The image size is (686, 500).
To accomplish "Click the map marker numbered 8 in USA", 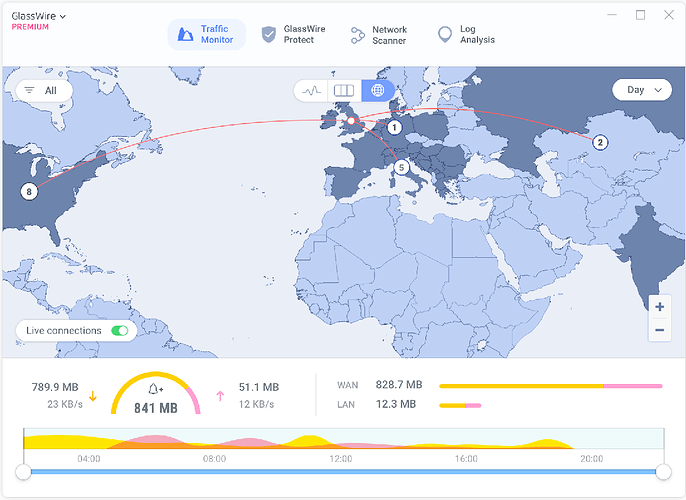I will [x=29, y=191].
